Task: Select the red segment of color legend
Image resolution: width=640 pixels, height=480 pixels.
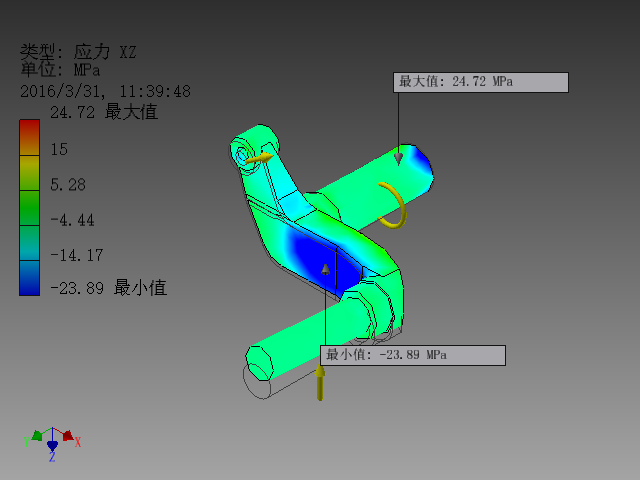Action: 29,137
